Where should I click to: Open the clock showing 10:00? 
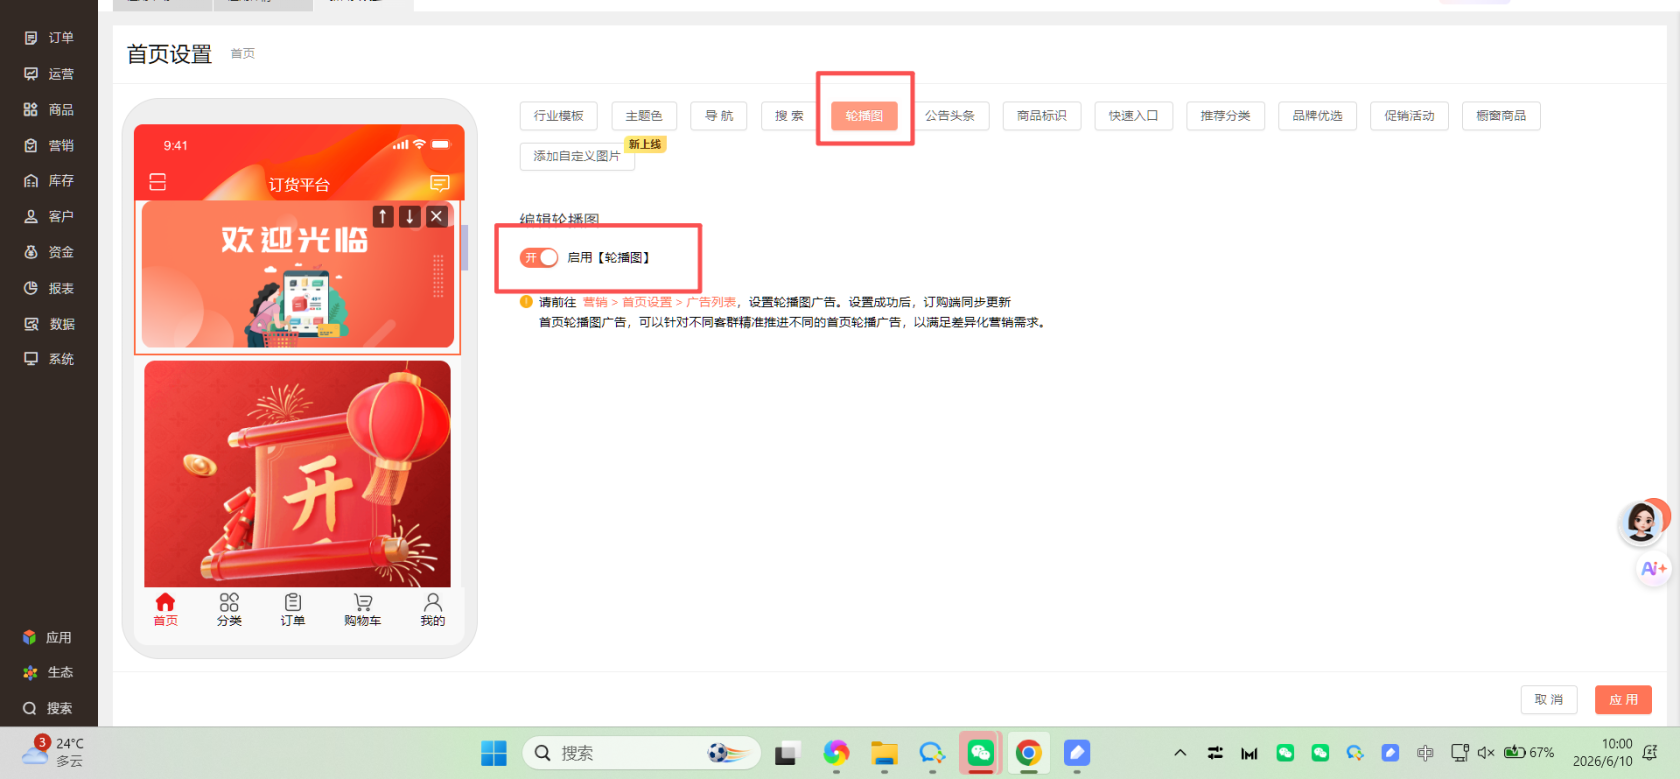[1602, 752]
